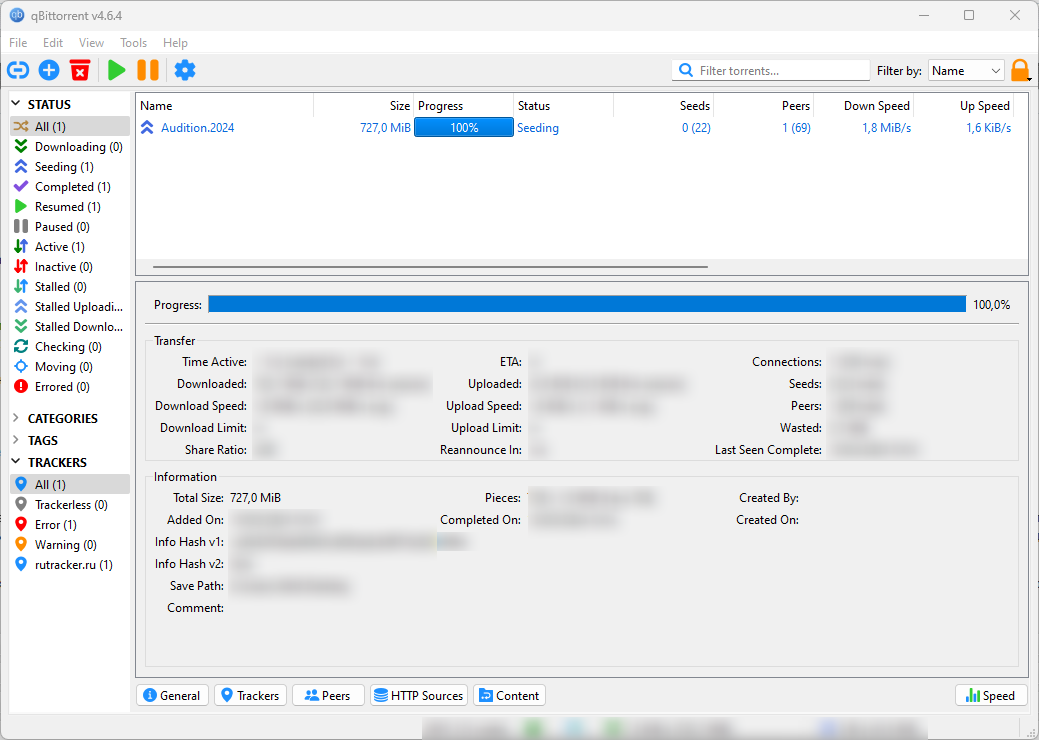Expand the TAGS section
The image size is (1039, 740).
pos(17,441)
